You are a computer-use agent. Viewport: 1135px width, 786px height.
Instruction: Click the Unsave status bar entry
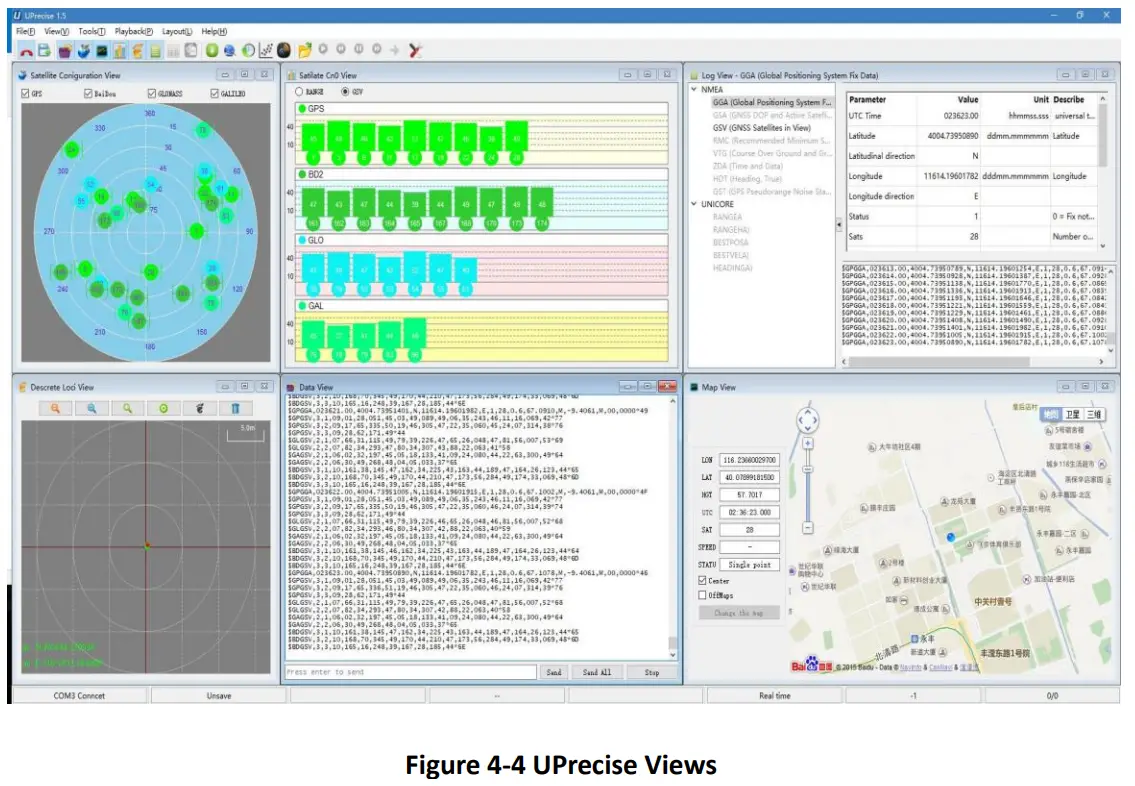point(219,696)
